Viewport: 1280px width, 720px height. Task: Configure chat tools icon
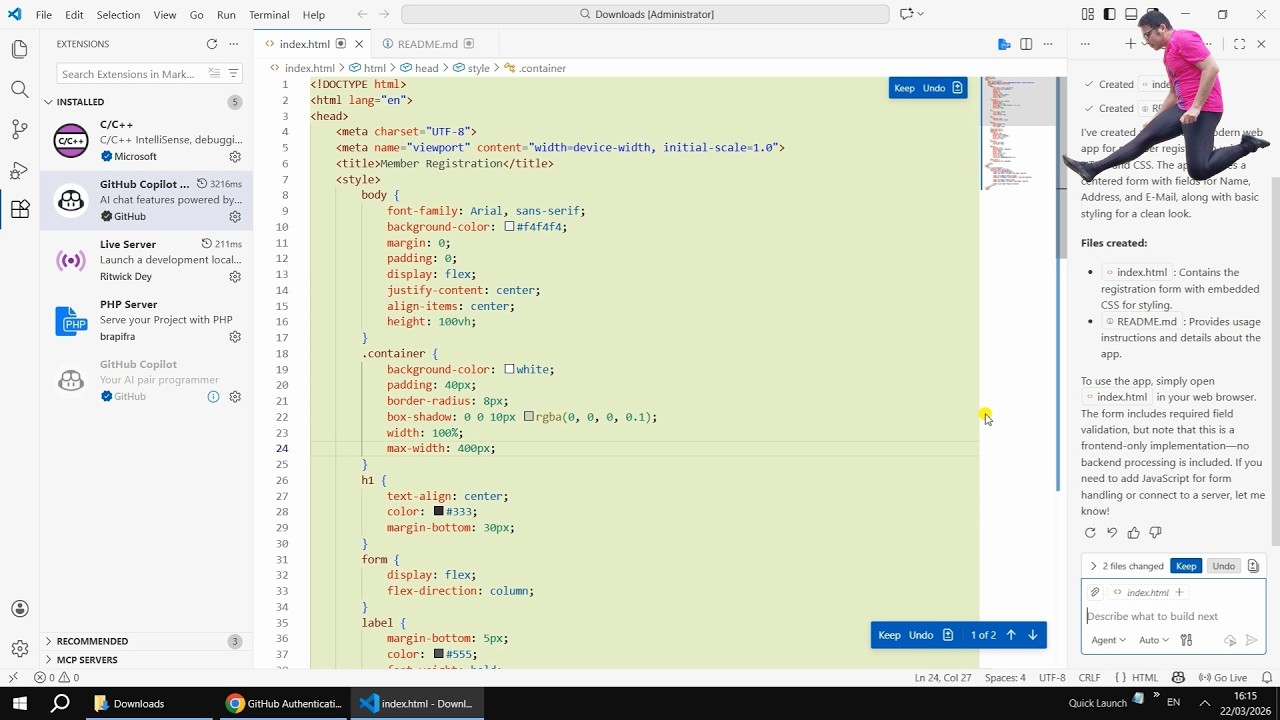pos(1187,640)
